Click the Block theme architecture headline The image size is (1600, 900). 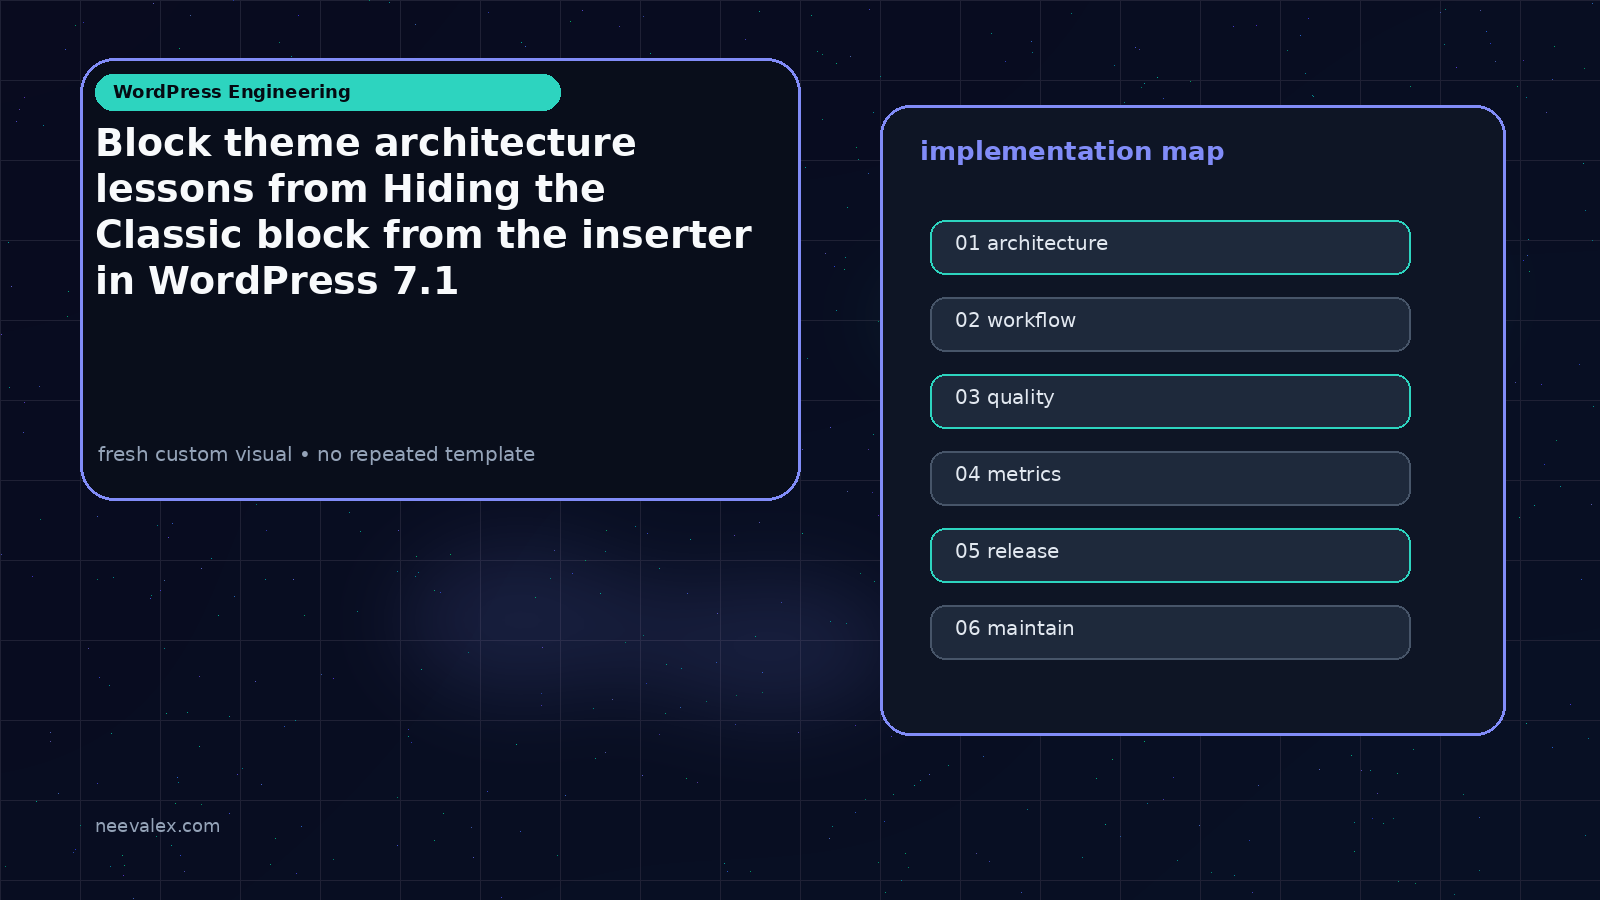coord(423,211)
